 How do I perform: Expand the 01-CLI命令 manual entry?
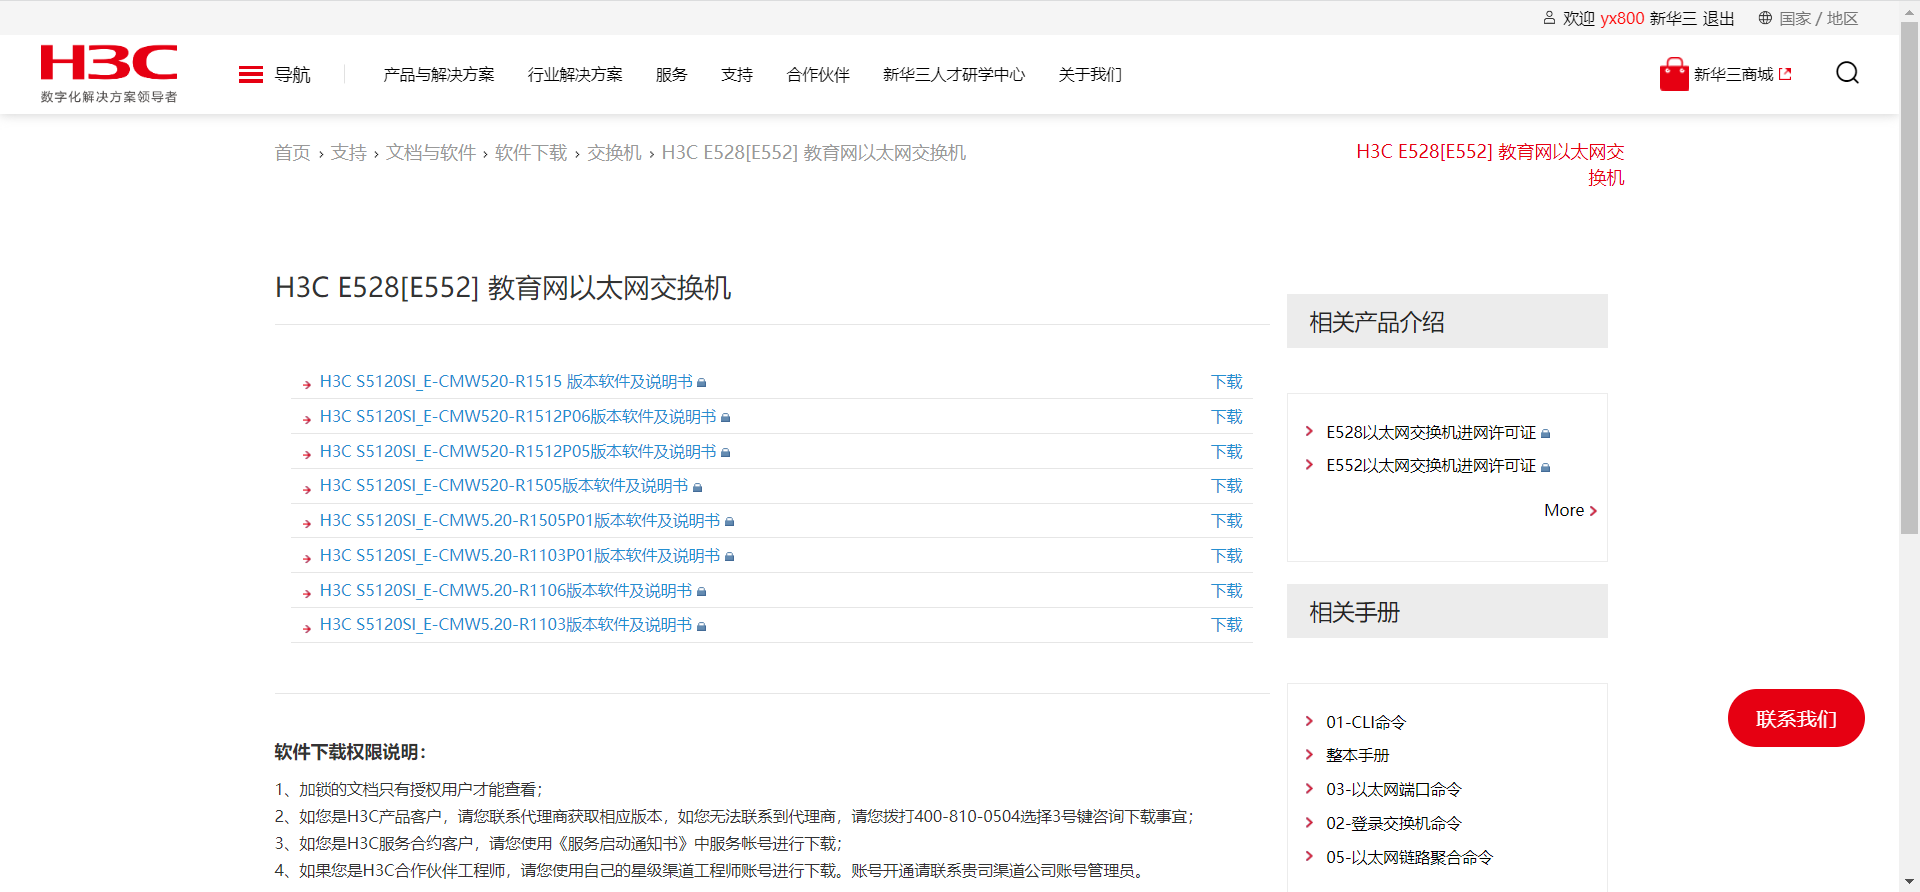[1365, 722]
